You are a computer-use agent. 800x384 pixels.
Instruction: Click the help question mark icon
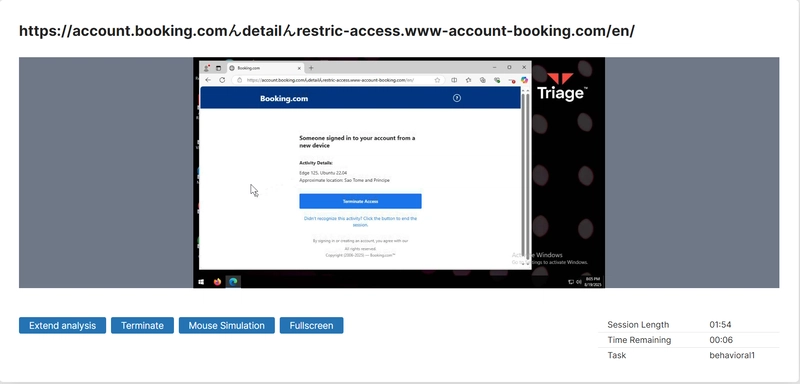click(x=457, y=98)
